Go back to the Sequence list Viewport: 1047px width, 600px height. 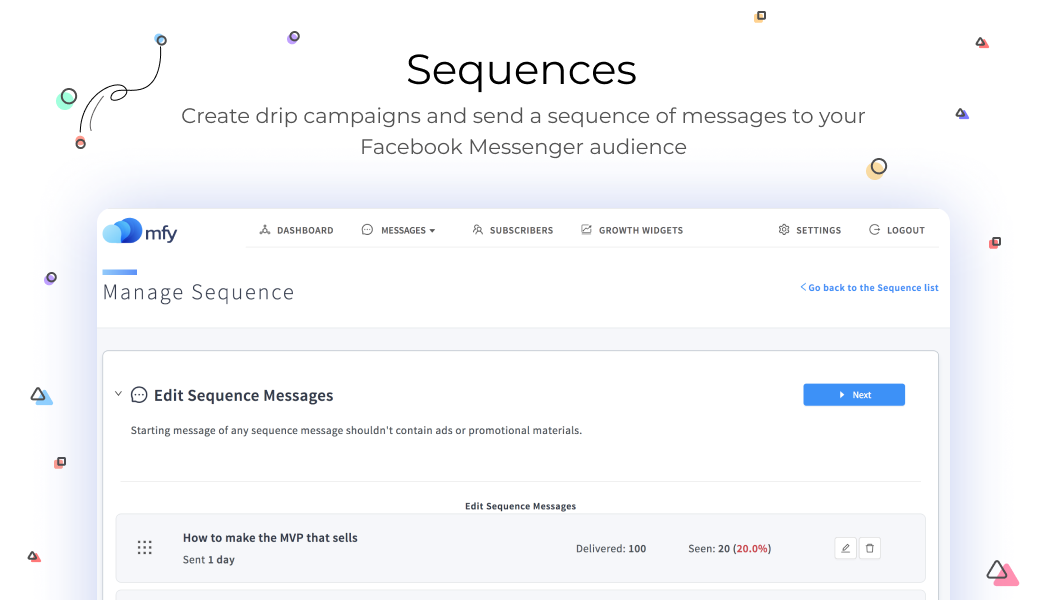coord(869,288)
